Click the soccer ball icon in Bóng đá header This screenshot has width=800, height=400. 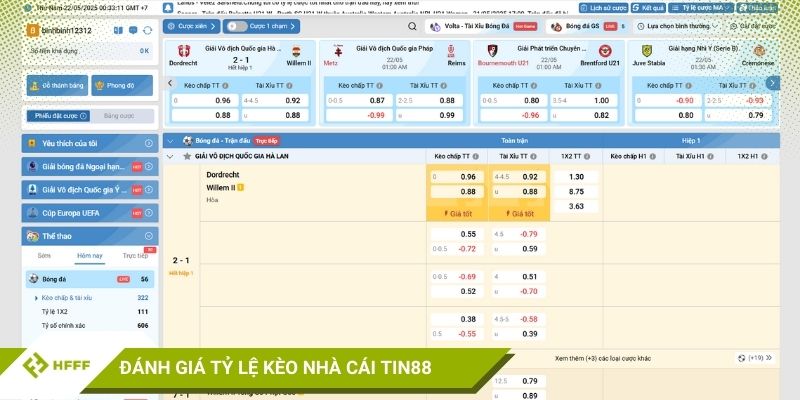click(x=187, y=141)
